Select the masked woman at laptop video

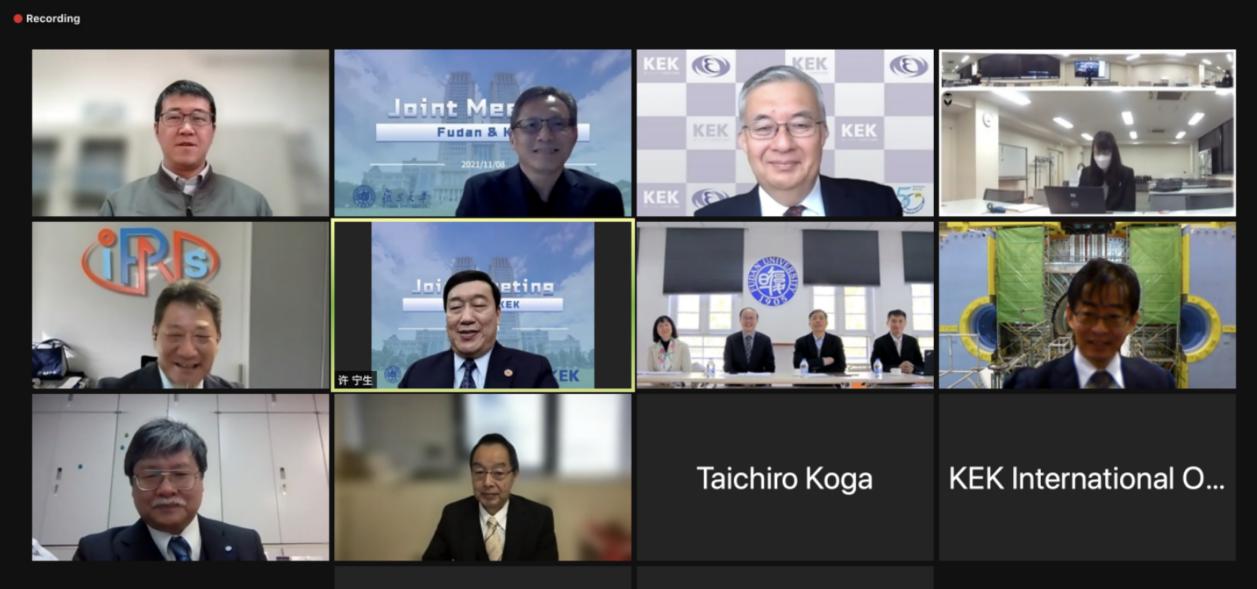[1087, 133]
